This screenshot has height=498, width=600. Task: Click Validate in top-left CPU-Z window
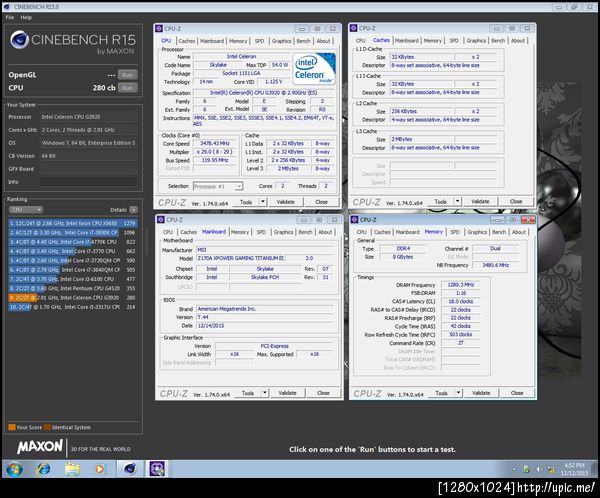pos(285,202)
